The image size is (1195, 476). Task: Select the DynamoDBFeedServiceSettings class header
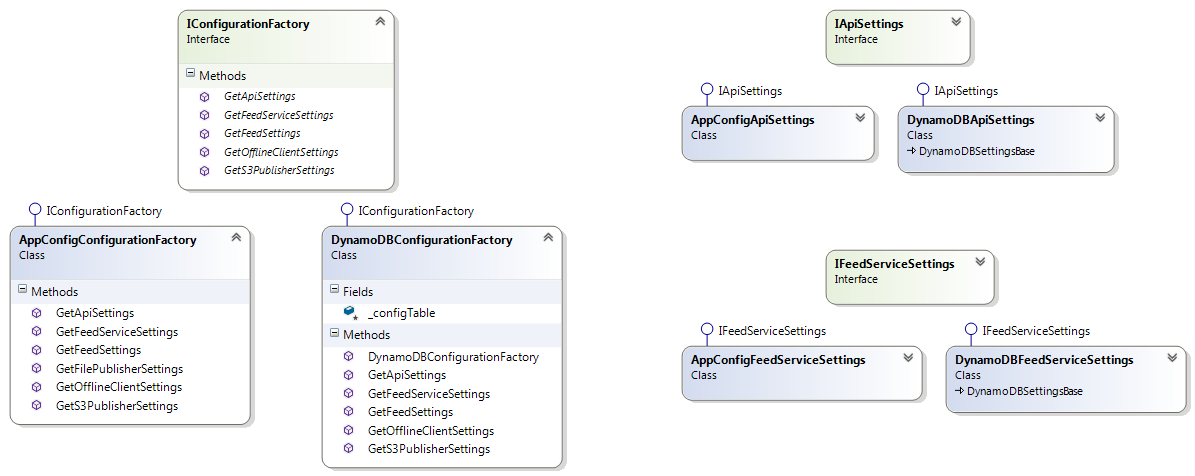pos(1044,360)
